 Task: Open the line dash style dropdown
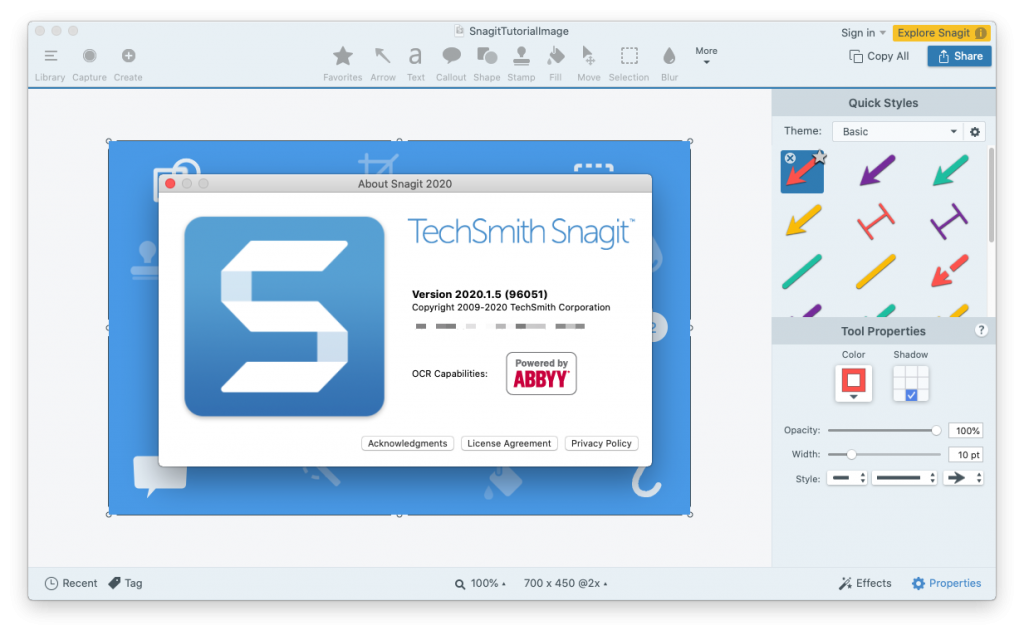tap(905, 478)
